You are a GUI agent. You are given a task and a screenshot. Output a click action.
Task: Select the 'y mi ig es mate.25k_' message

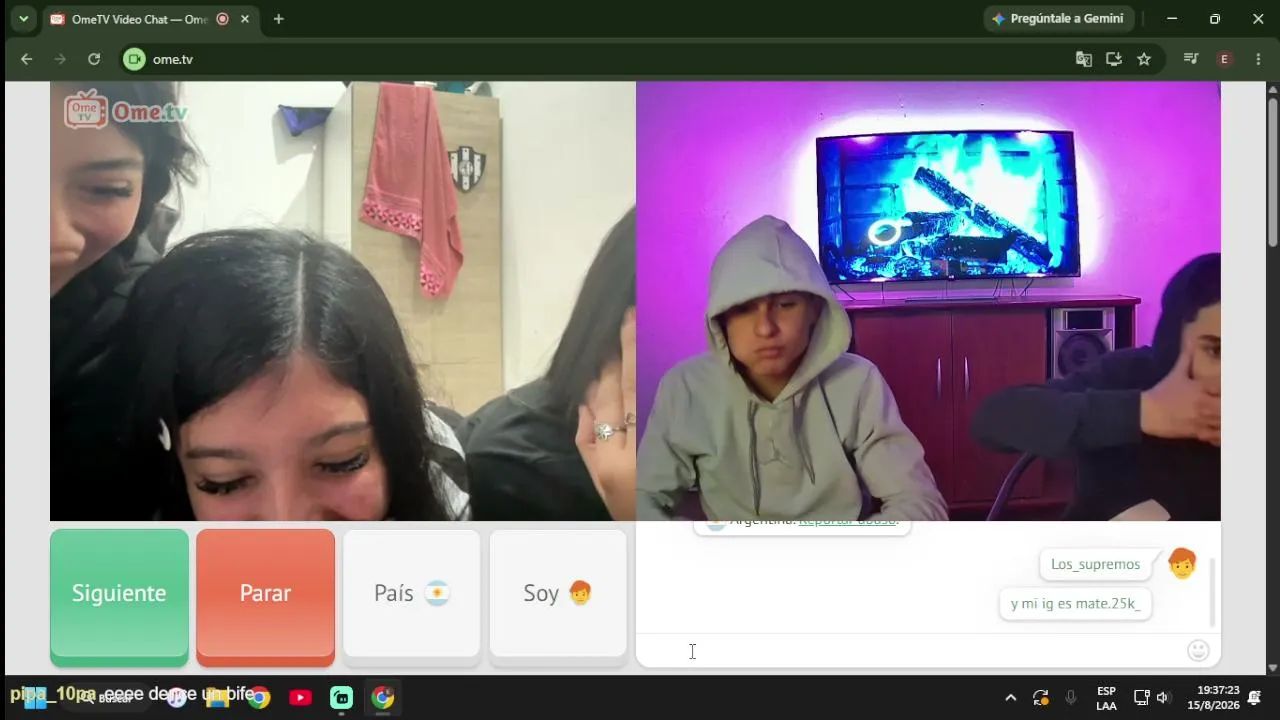point(1075,604)
